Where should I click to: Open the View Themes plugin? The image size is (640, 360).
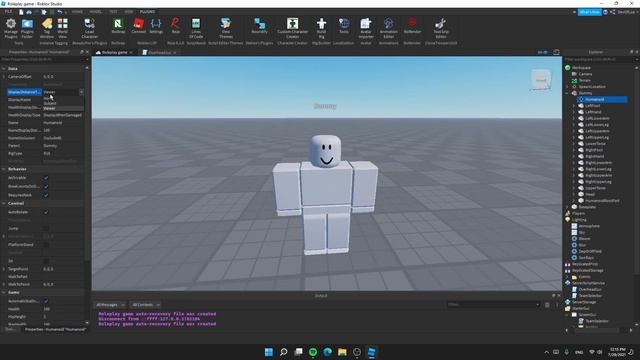226,28
